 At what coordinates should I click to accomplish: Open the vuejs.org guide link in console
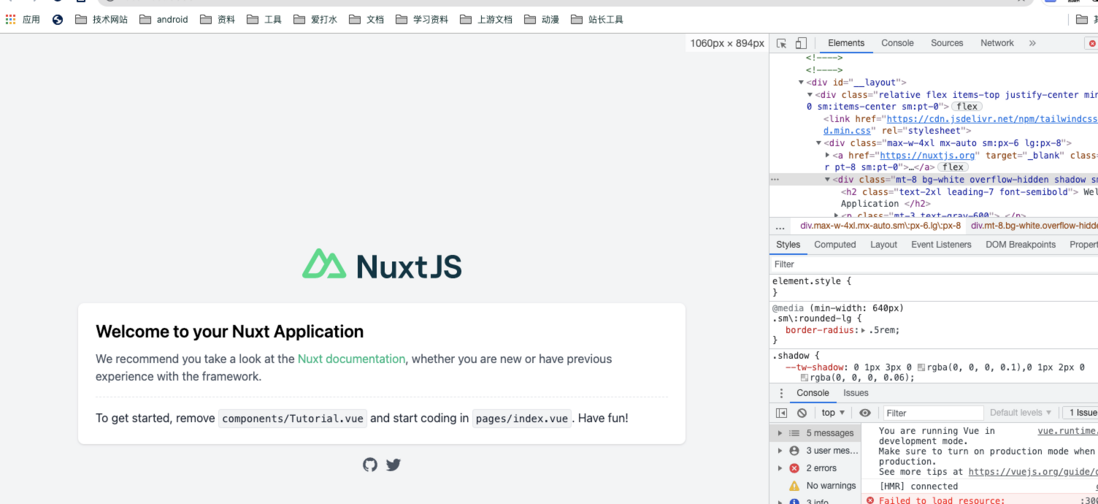click(1033, 472)
